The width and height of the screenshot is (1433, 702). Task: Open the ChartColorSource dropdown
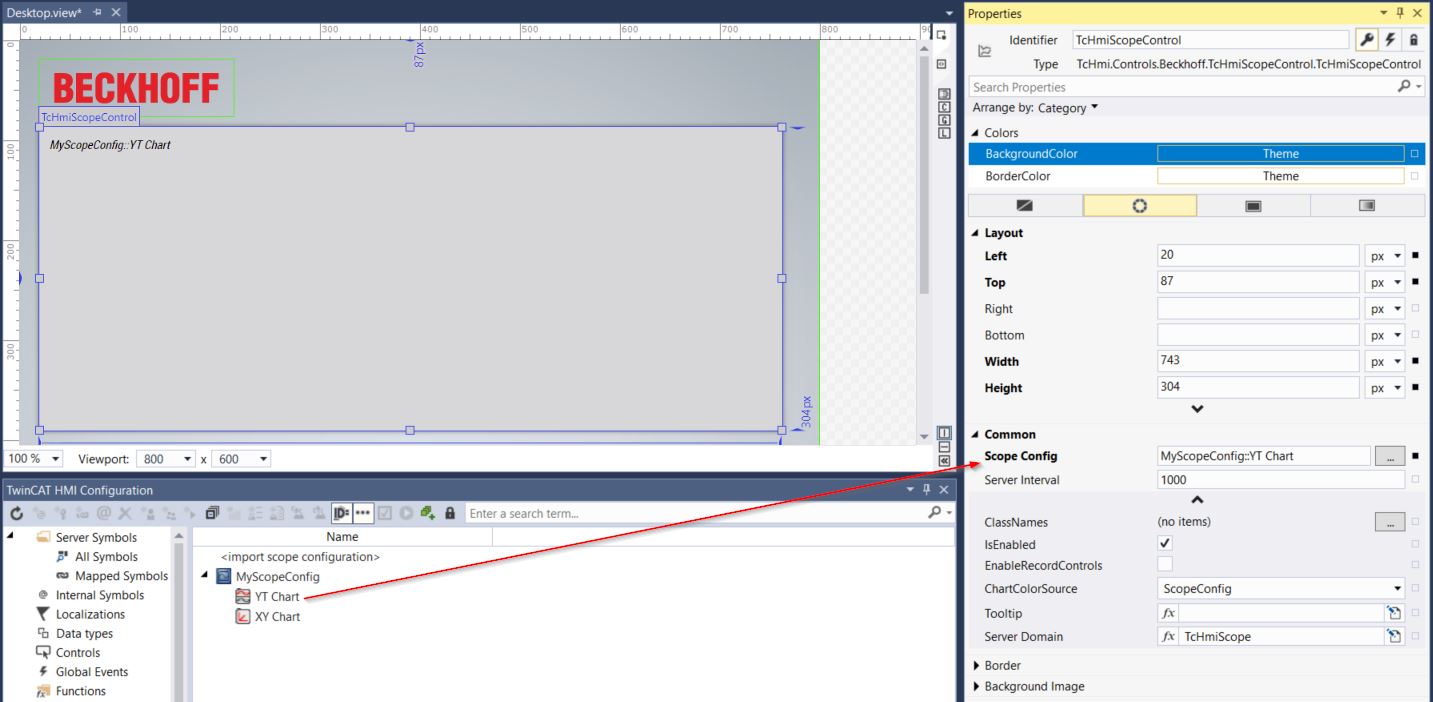click(1281, 589)
